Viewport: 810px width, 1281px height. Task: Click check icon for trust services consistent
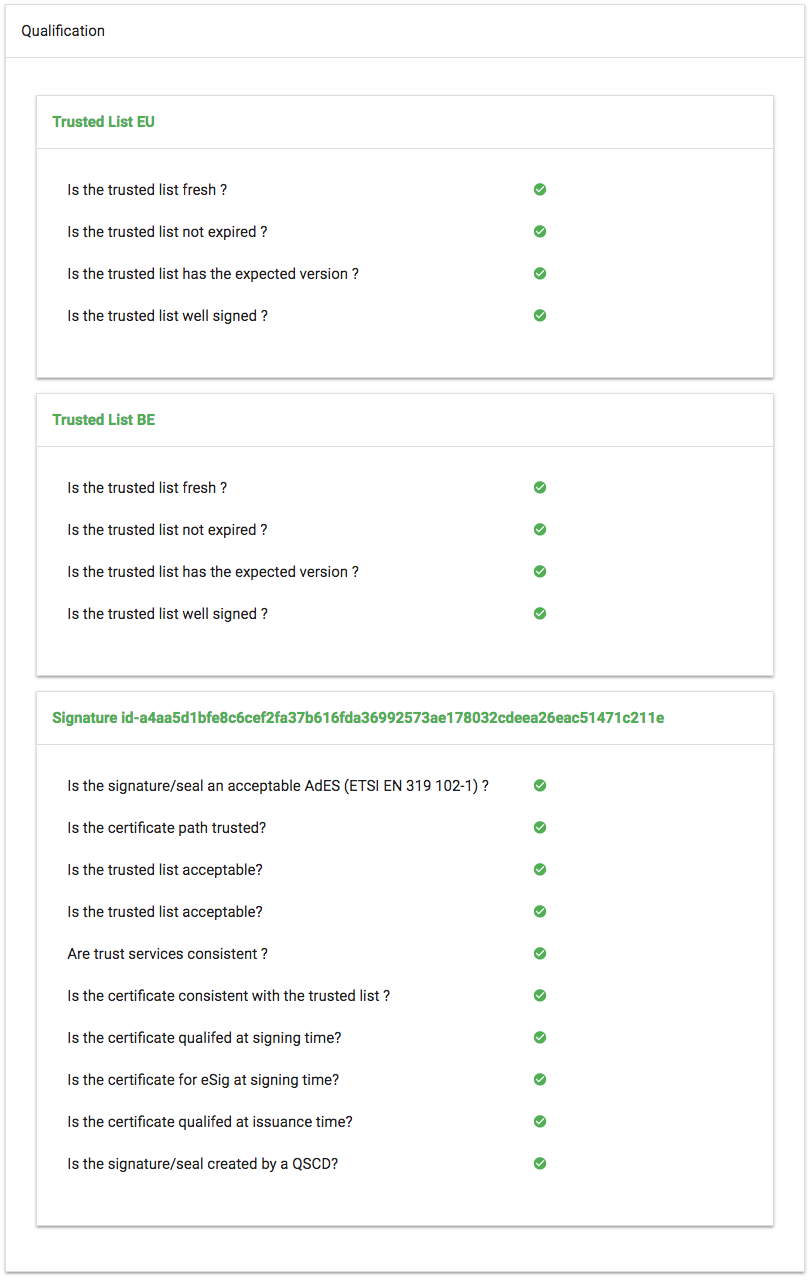click(x=540, y=953)
